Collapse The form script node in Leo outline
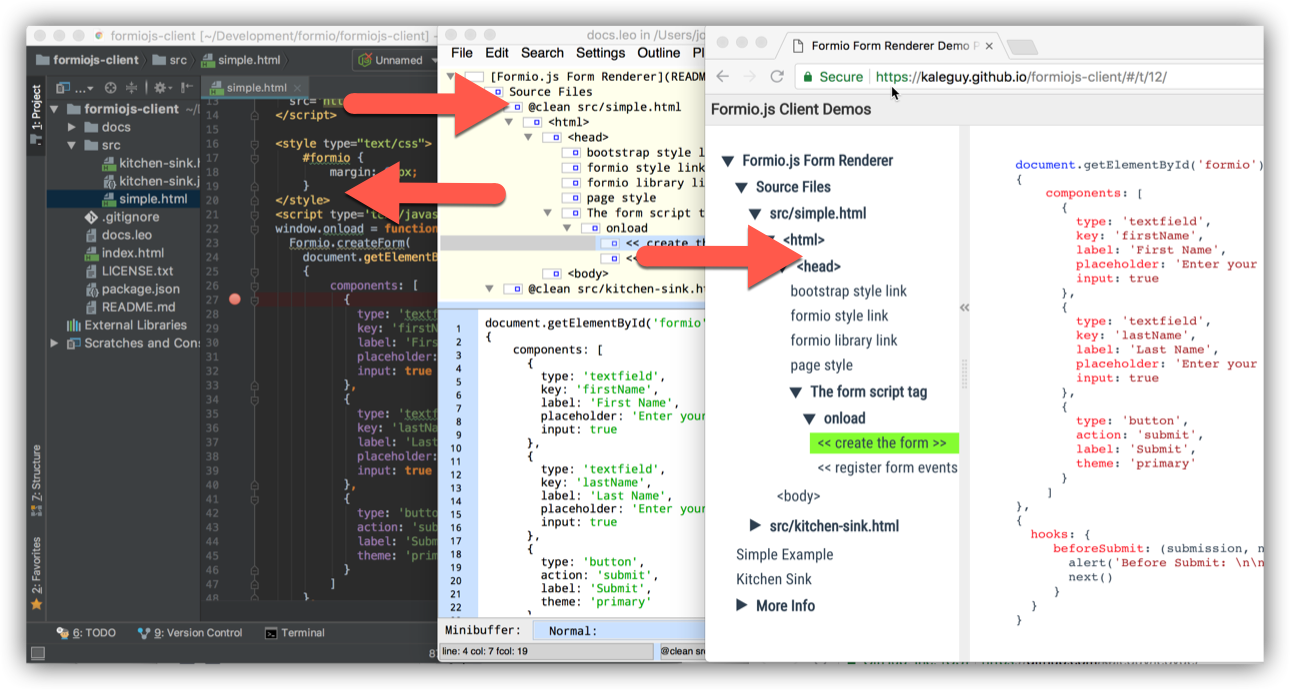This screenshot has height=690, width=1290. click(x=548, y=213)
